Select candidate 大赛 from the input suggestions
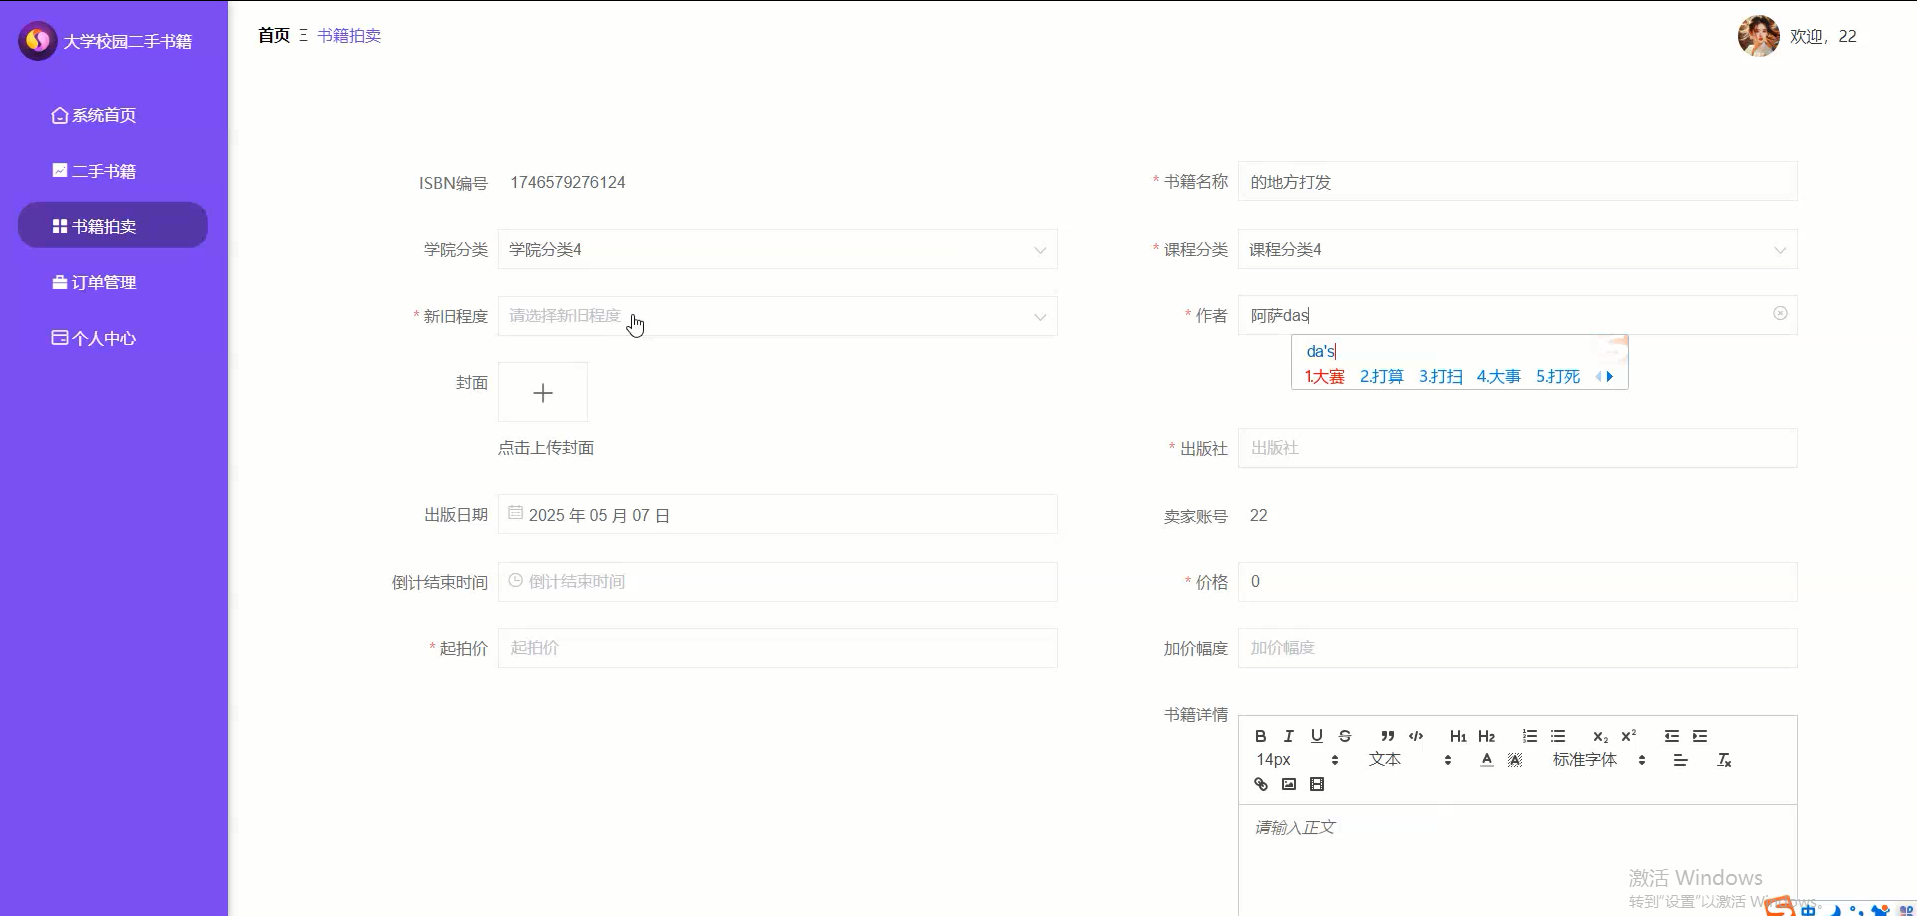Image resolution: width=1917 pixels, height=916 pixels. [1324, 377]
